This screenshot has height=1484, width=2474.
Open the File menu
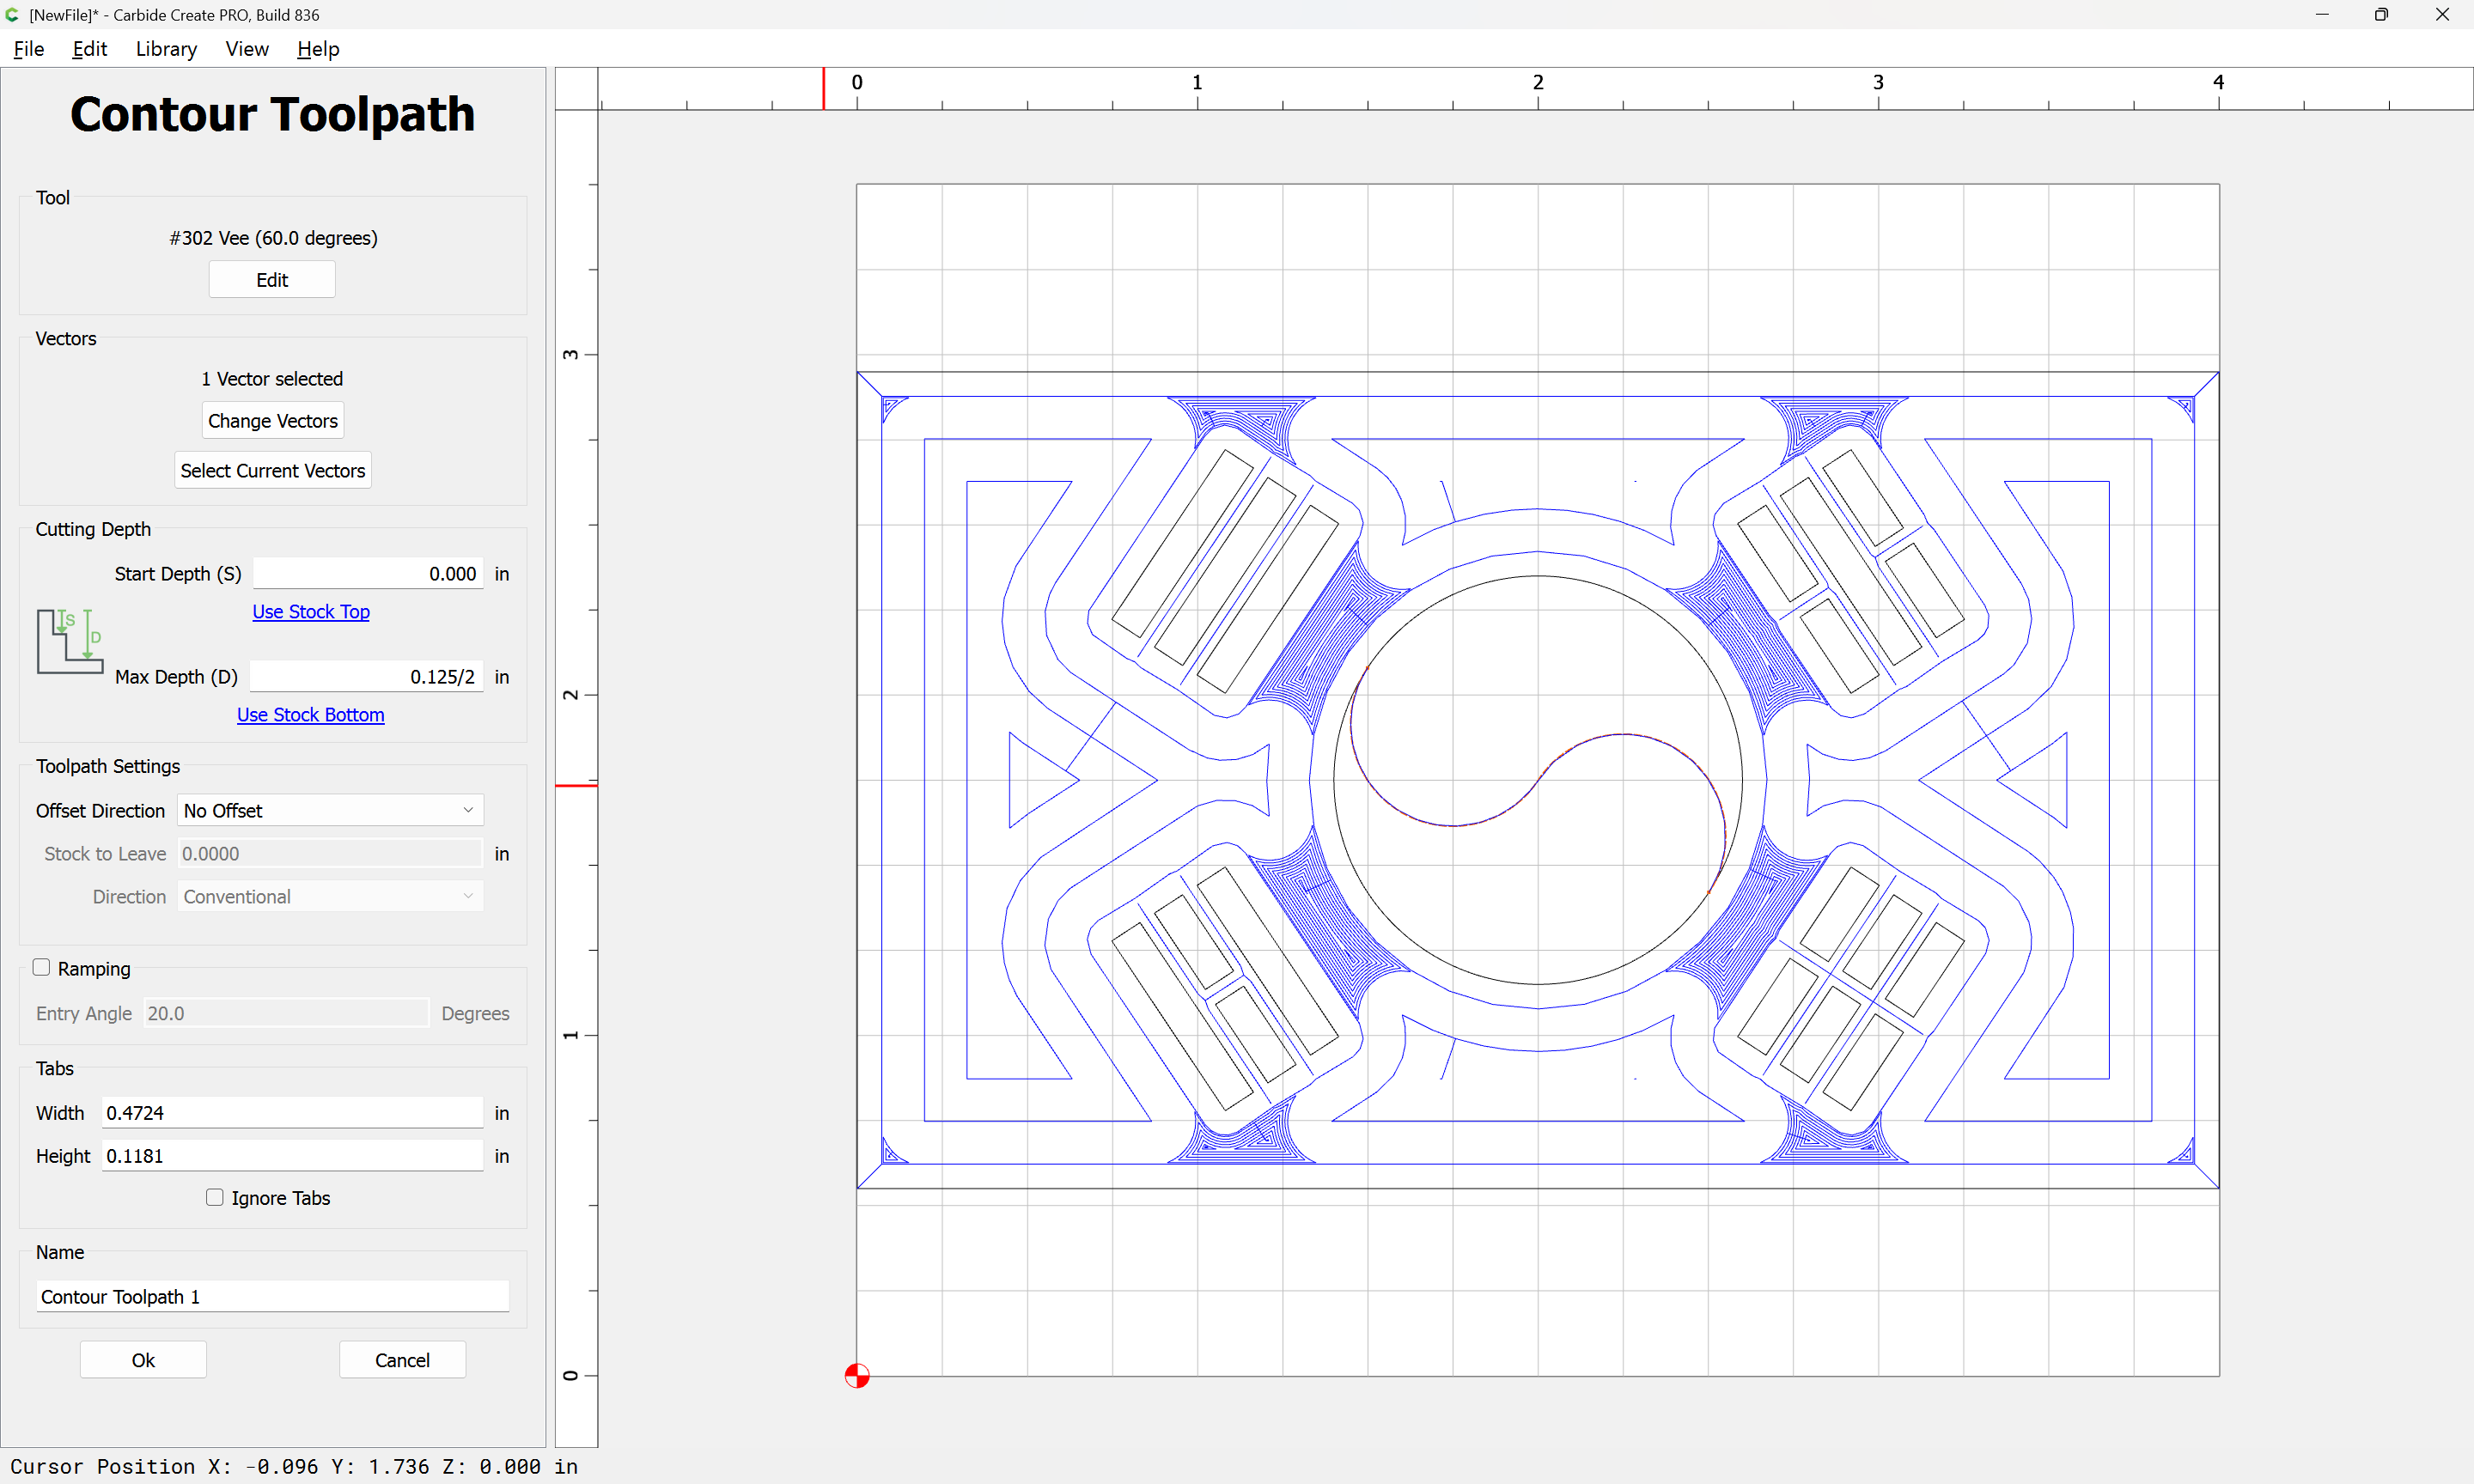[29, 49]
